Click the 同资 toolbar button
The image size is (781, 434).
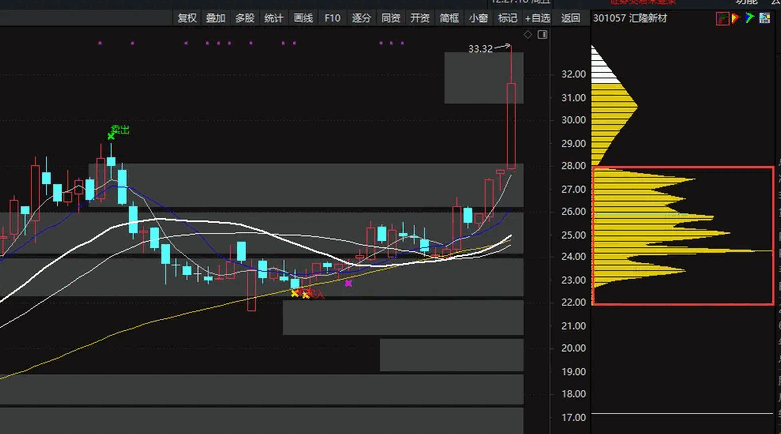click(x=390, y=18)
